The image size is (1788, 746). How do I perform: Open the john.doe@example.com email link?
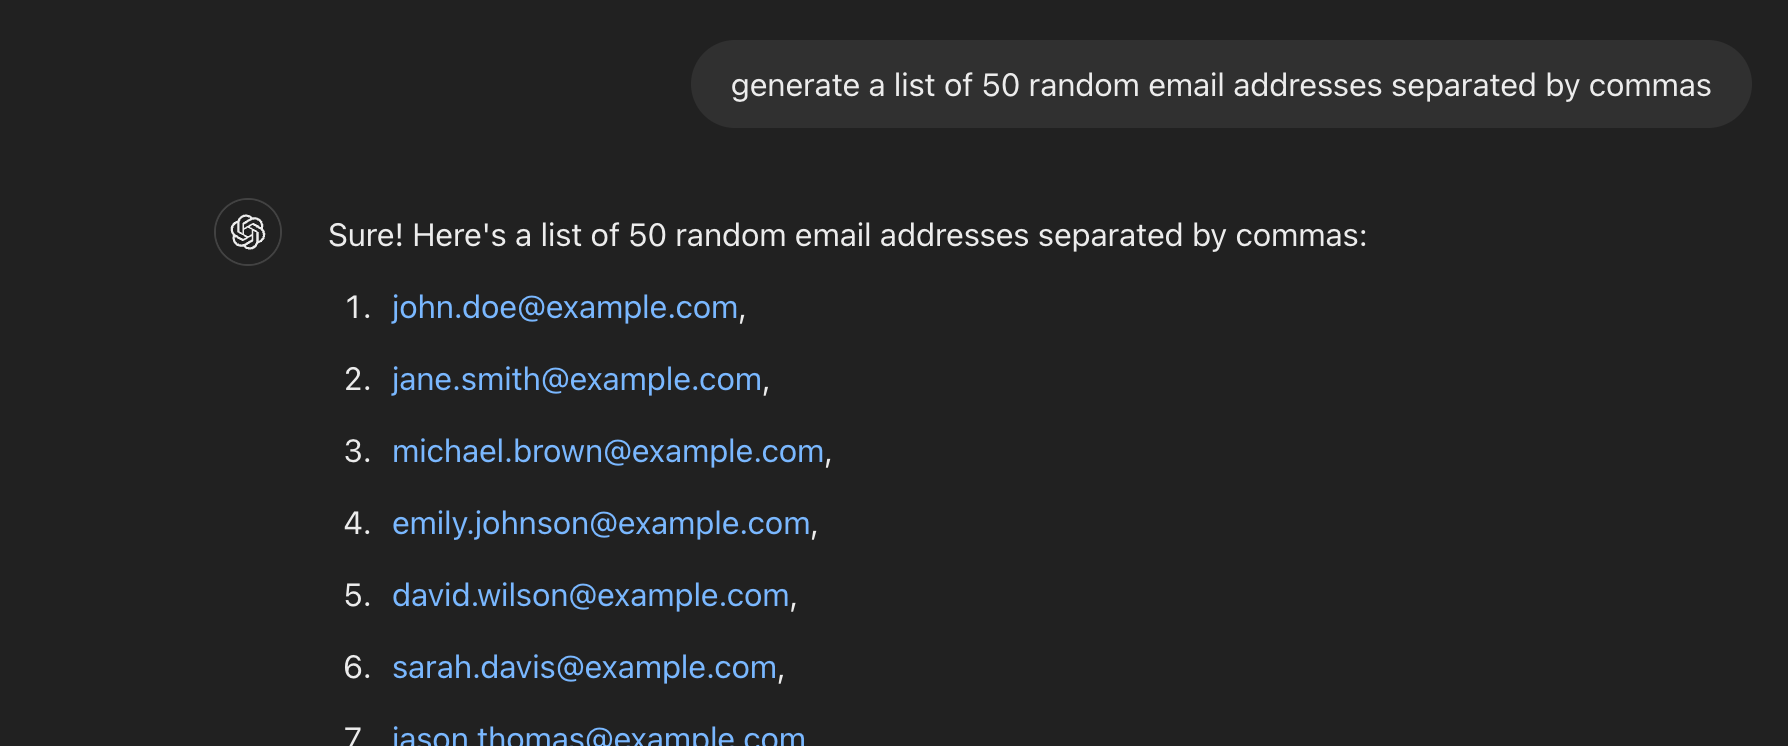click(x=565, y=307)
